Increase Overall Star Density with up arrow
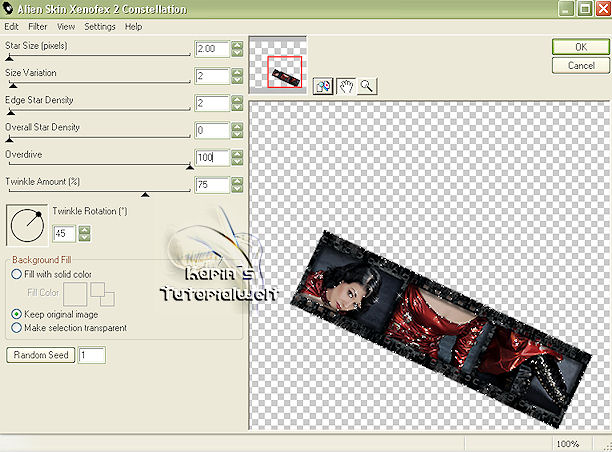This screenshot has height=452, width=612. tap(237, 126)
